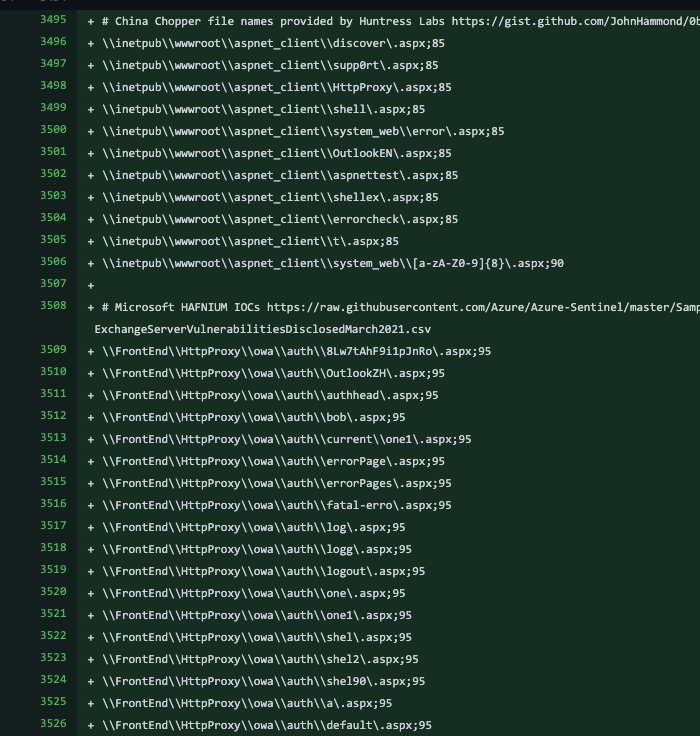Click line number 3526

coord(52,724)
